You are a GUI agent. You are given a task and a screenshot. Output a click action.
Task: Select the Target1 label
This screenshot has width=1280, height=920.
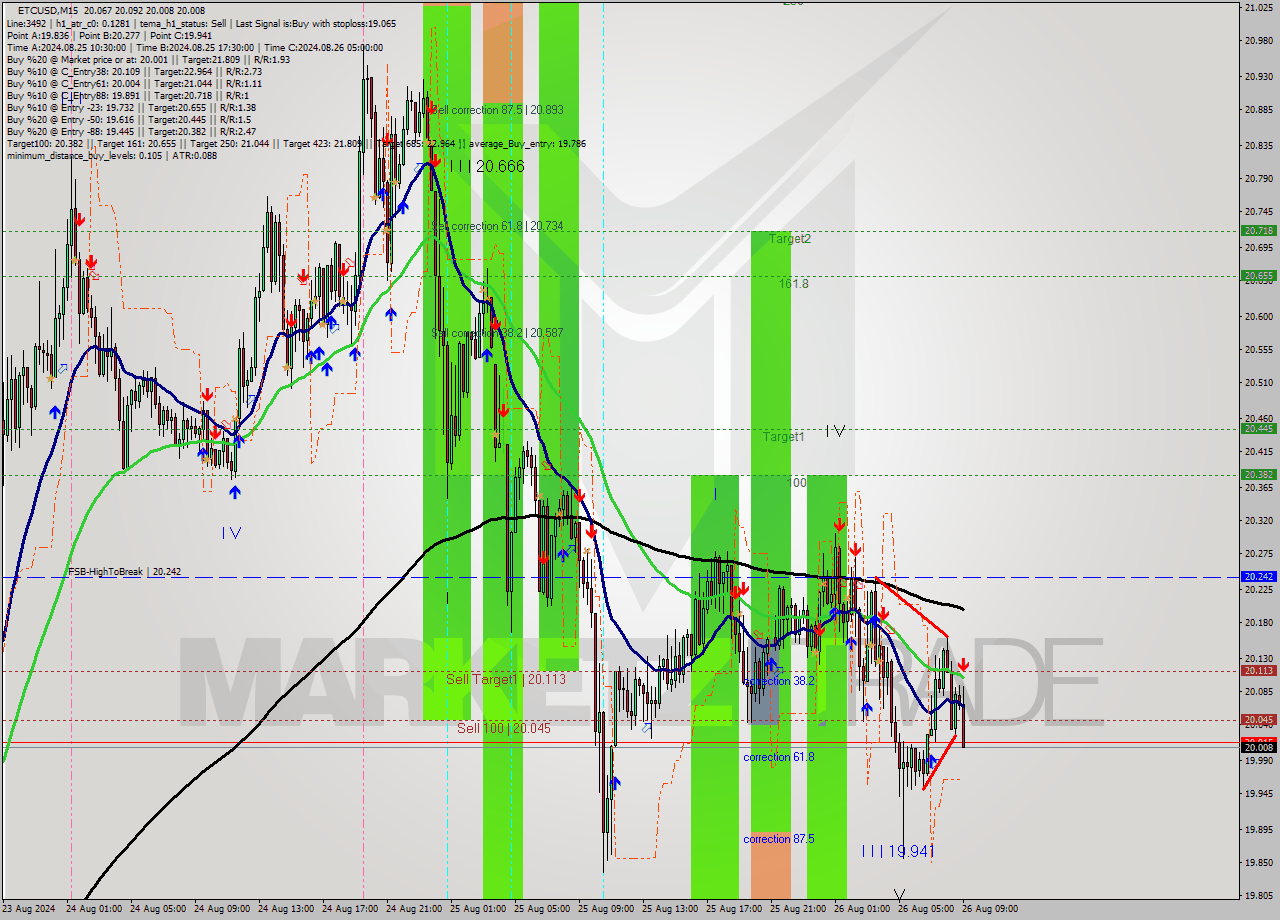click(x=783, y=437)
